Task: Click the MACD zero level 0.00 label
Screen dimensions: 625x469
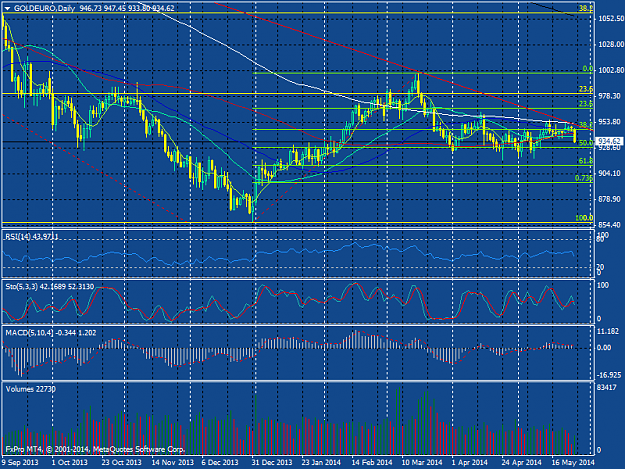Action: click(605, 347)
